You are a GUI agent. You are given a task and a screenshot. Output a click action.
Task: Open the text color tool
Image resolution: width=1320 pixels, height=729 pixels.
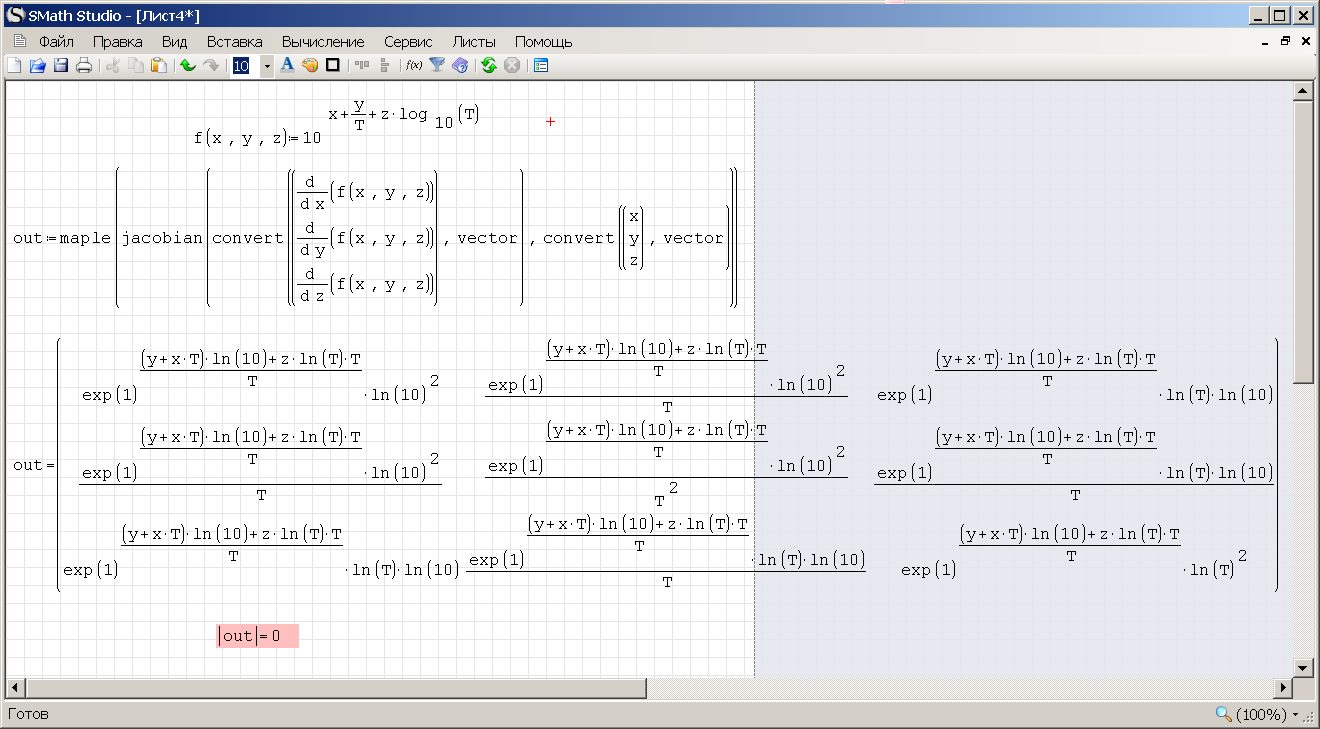[x=287, y=66]
